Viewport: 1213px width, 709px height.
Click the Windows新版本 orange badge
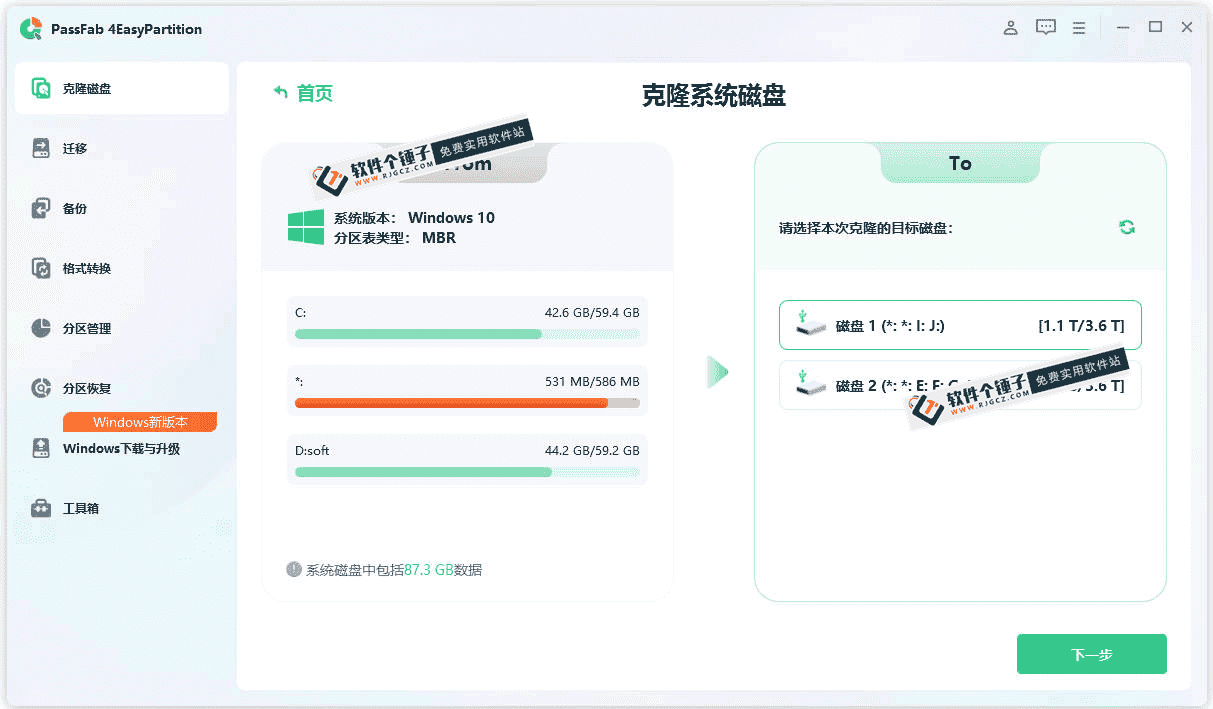(x=140, y=422)
